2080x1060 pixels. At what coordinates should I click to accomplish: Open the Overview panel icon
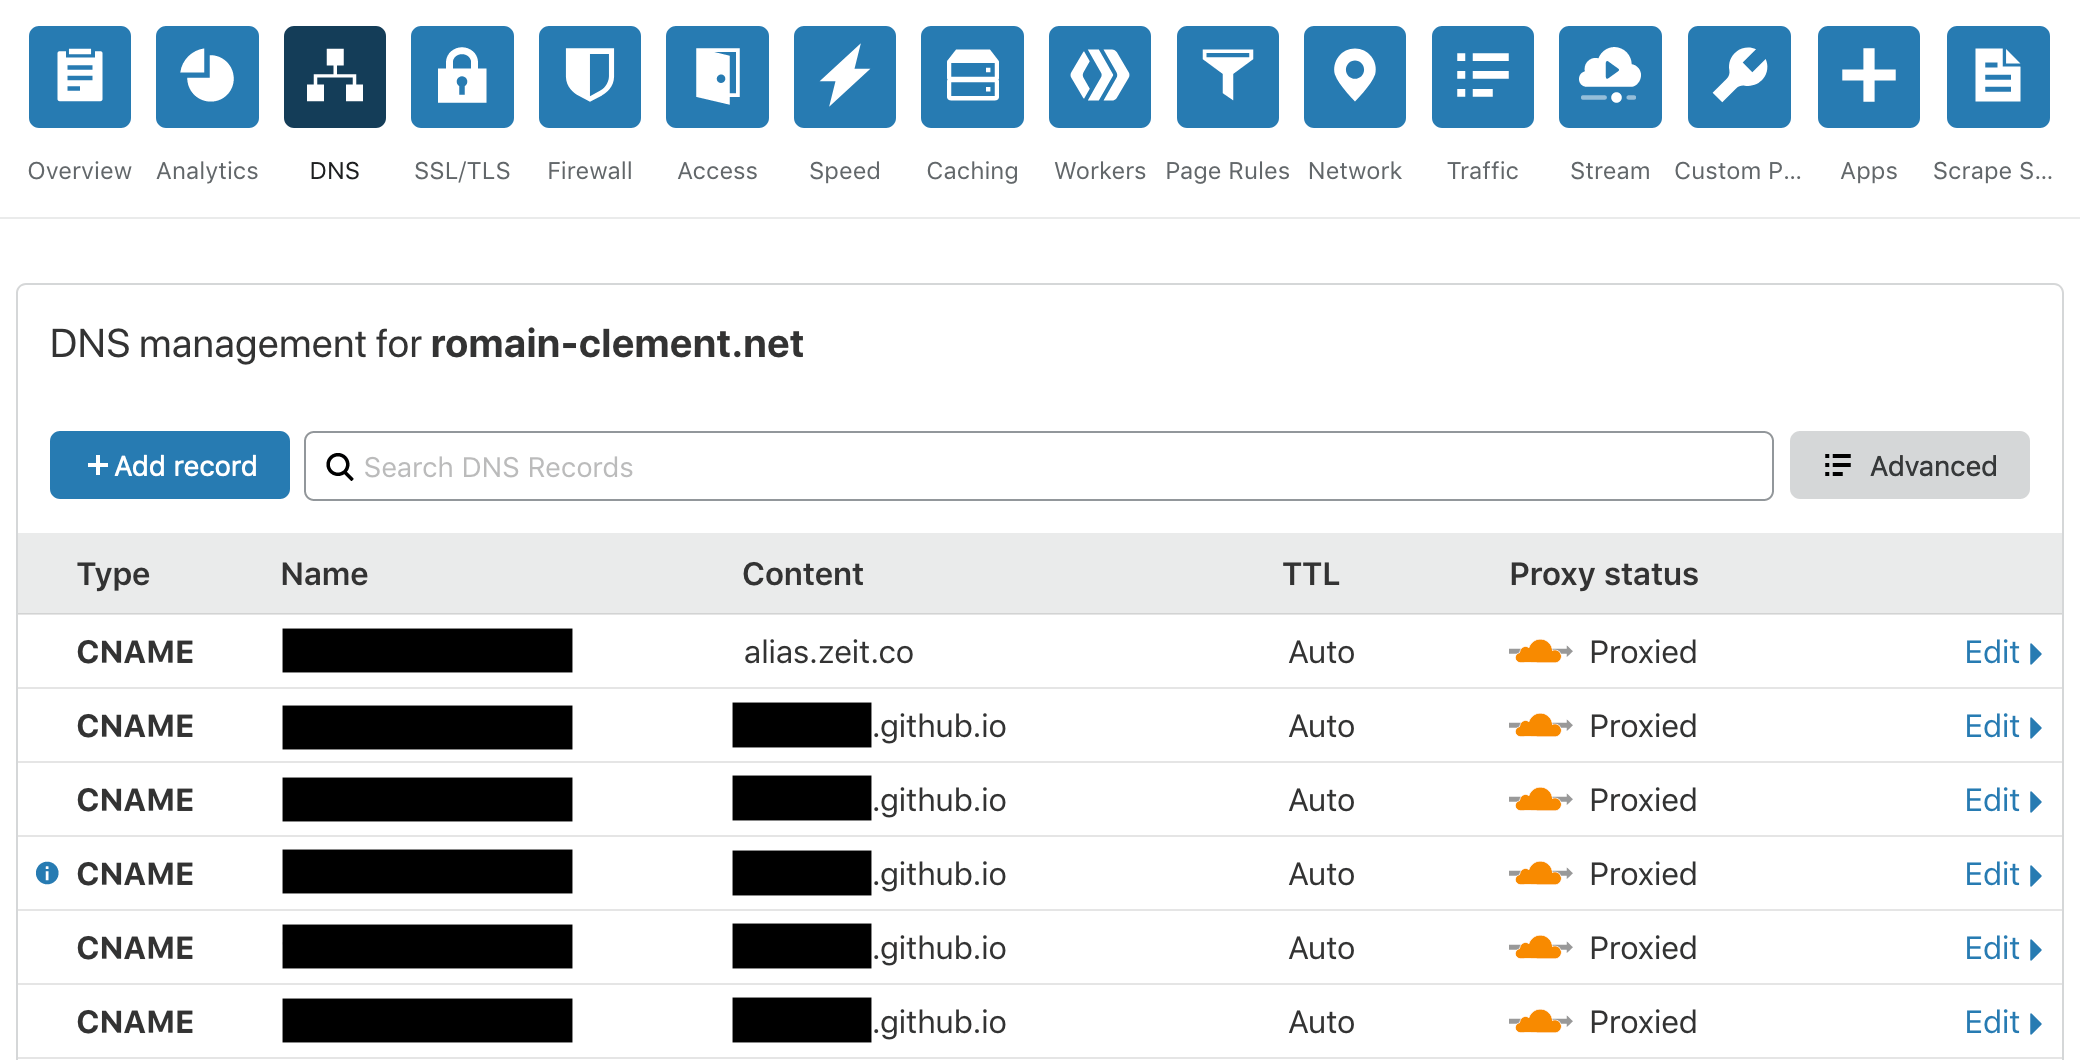pyautogui.click(x=79, y=76)
